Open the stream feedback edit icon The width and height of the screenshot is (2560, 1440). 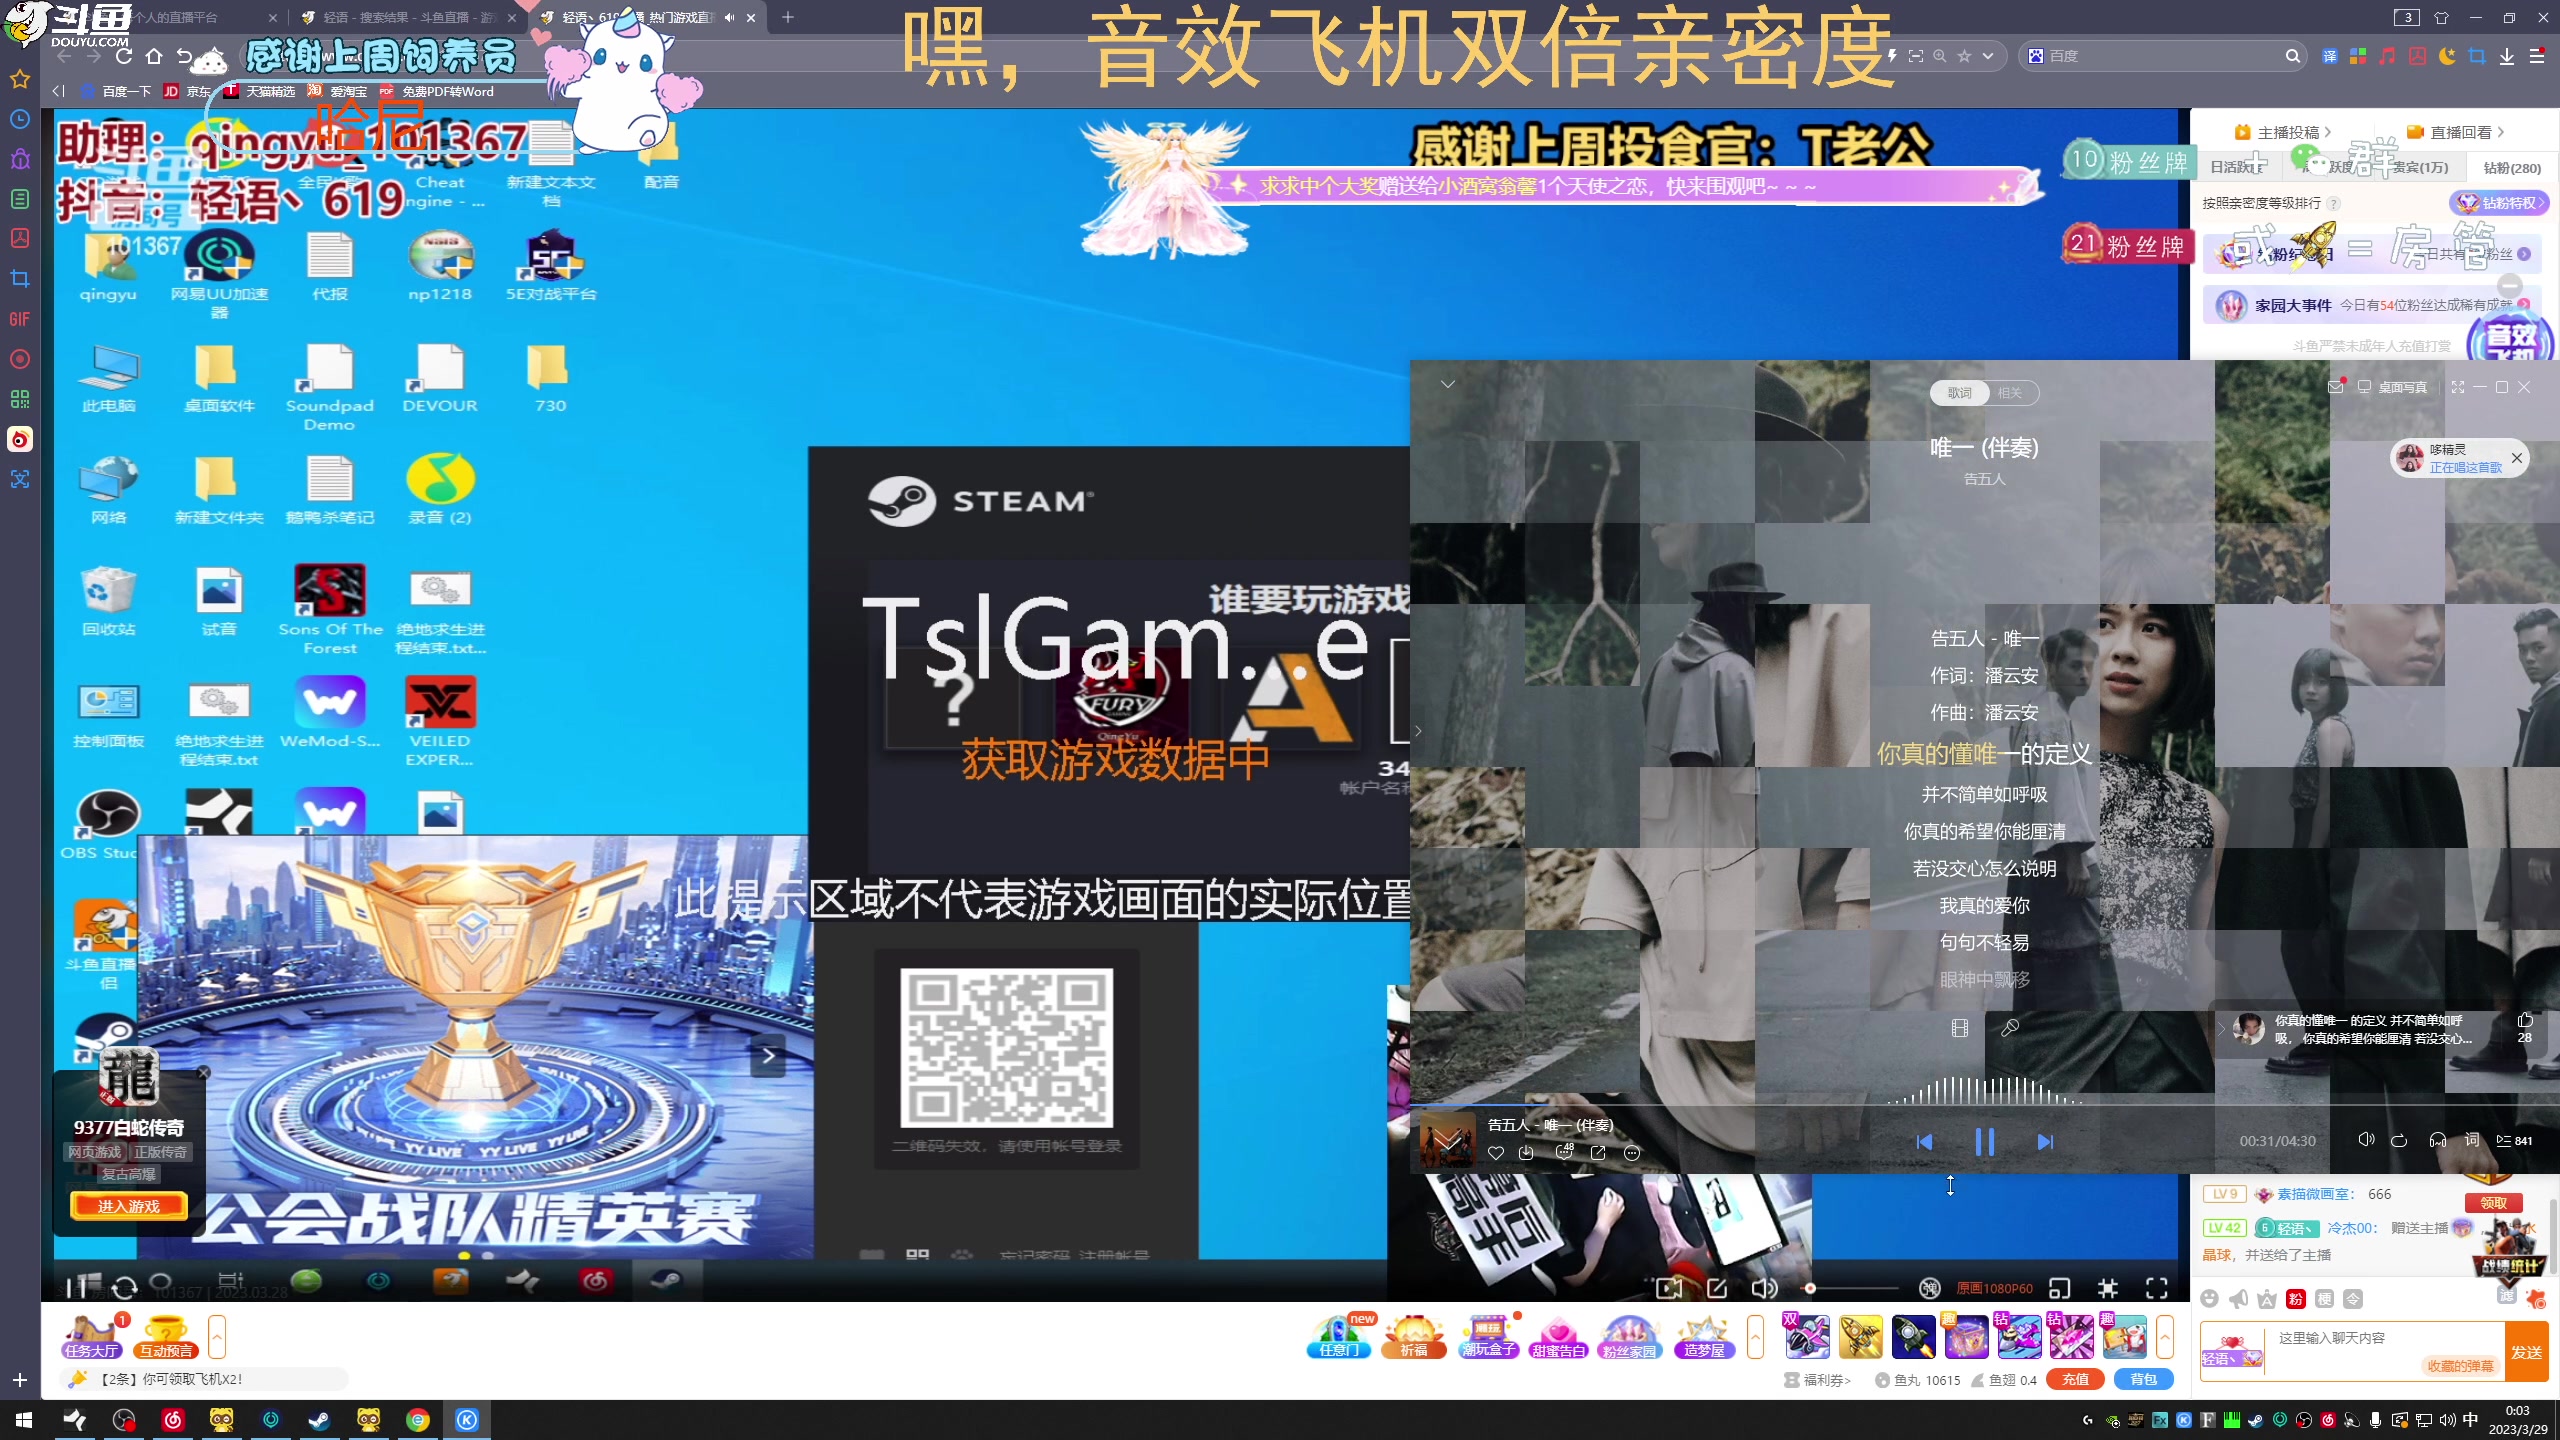(1717, 1288)
